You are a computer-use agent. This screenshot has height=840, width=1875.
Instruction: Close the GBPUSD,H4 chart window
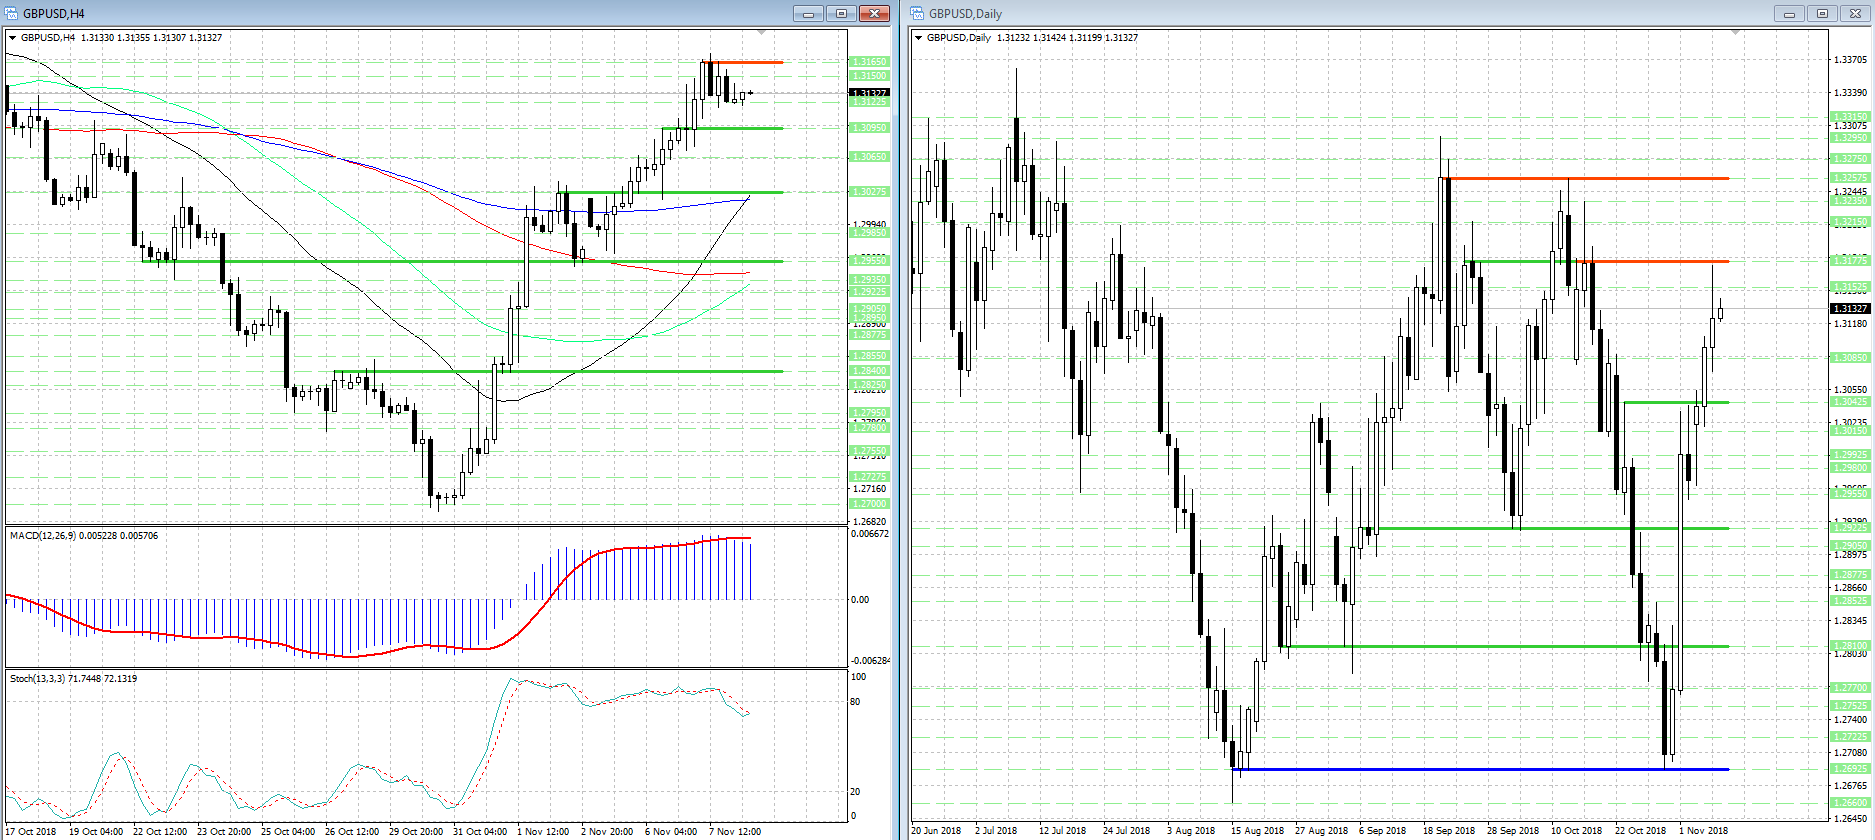coord(874,13)
